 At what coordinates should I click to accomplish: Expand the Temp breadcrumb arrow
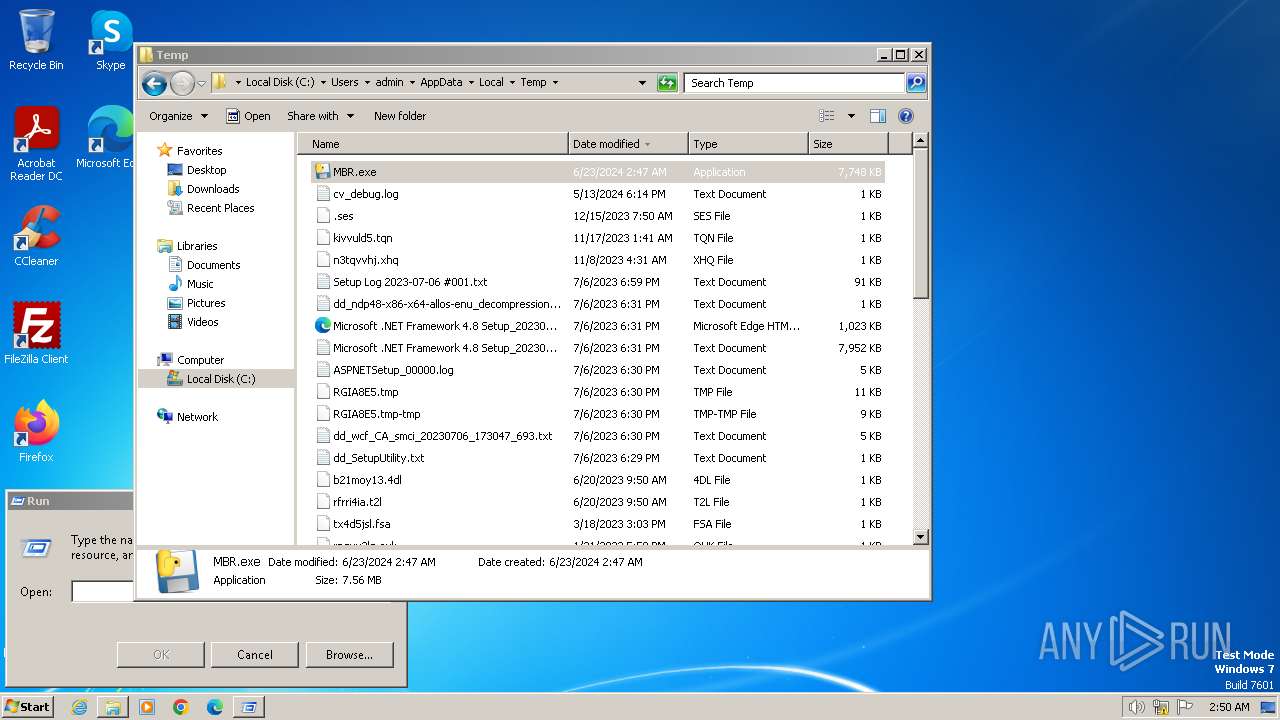click(555, 83)
